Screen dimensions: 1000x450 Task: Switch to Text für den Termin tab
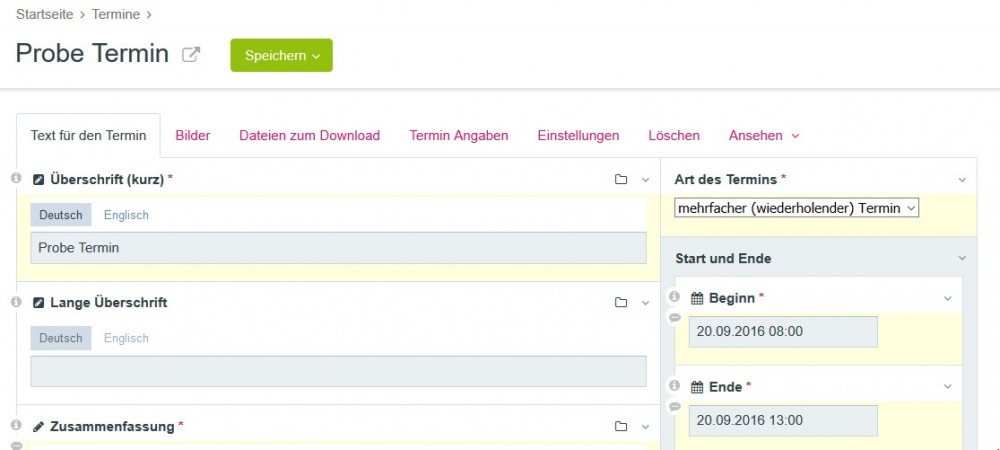point(88,136)
